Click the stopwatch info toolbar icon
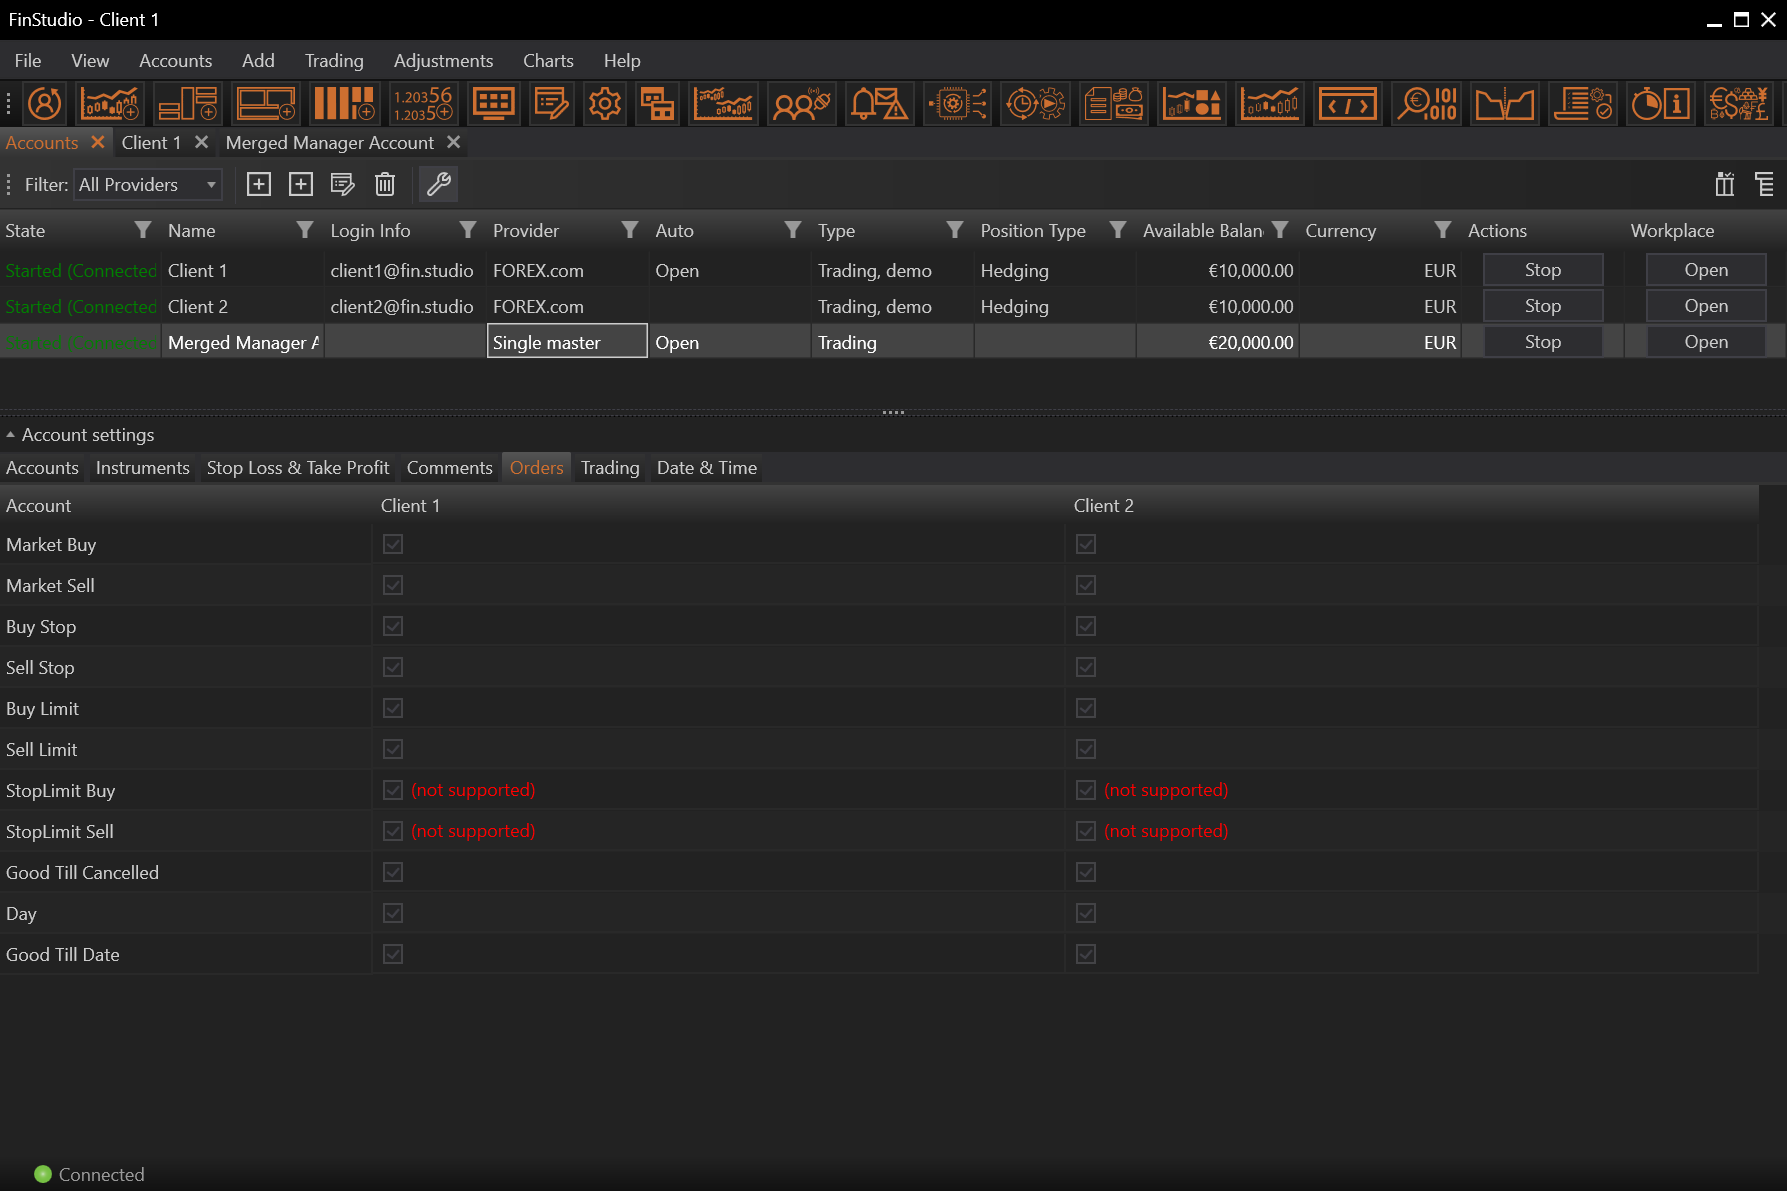The height and width of the screenshot is (1191, 1787). [1660, 104]
